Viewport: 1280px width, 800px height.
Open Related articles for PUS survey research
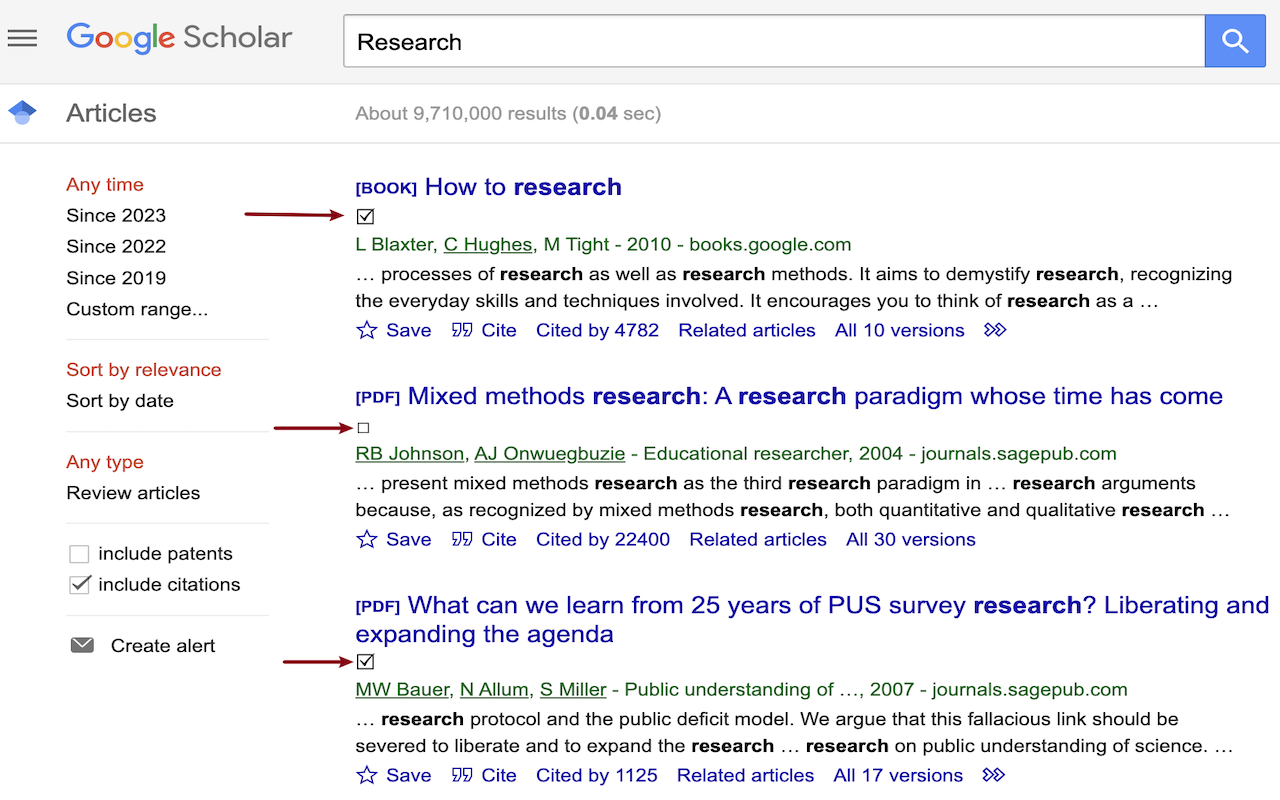(746, 775)
